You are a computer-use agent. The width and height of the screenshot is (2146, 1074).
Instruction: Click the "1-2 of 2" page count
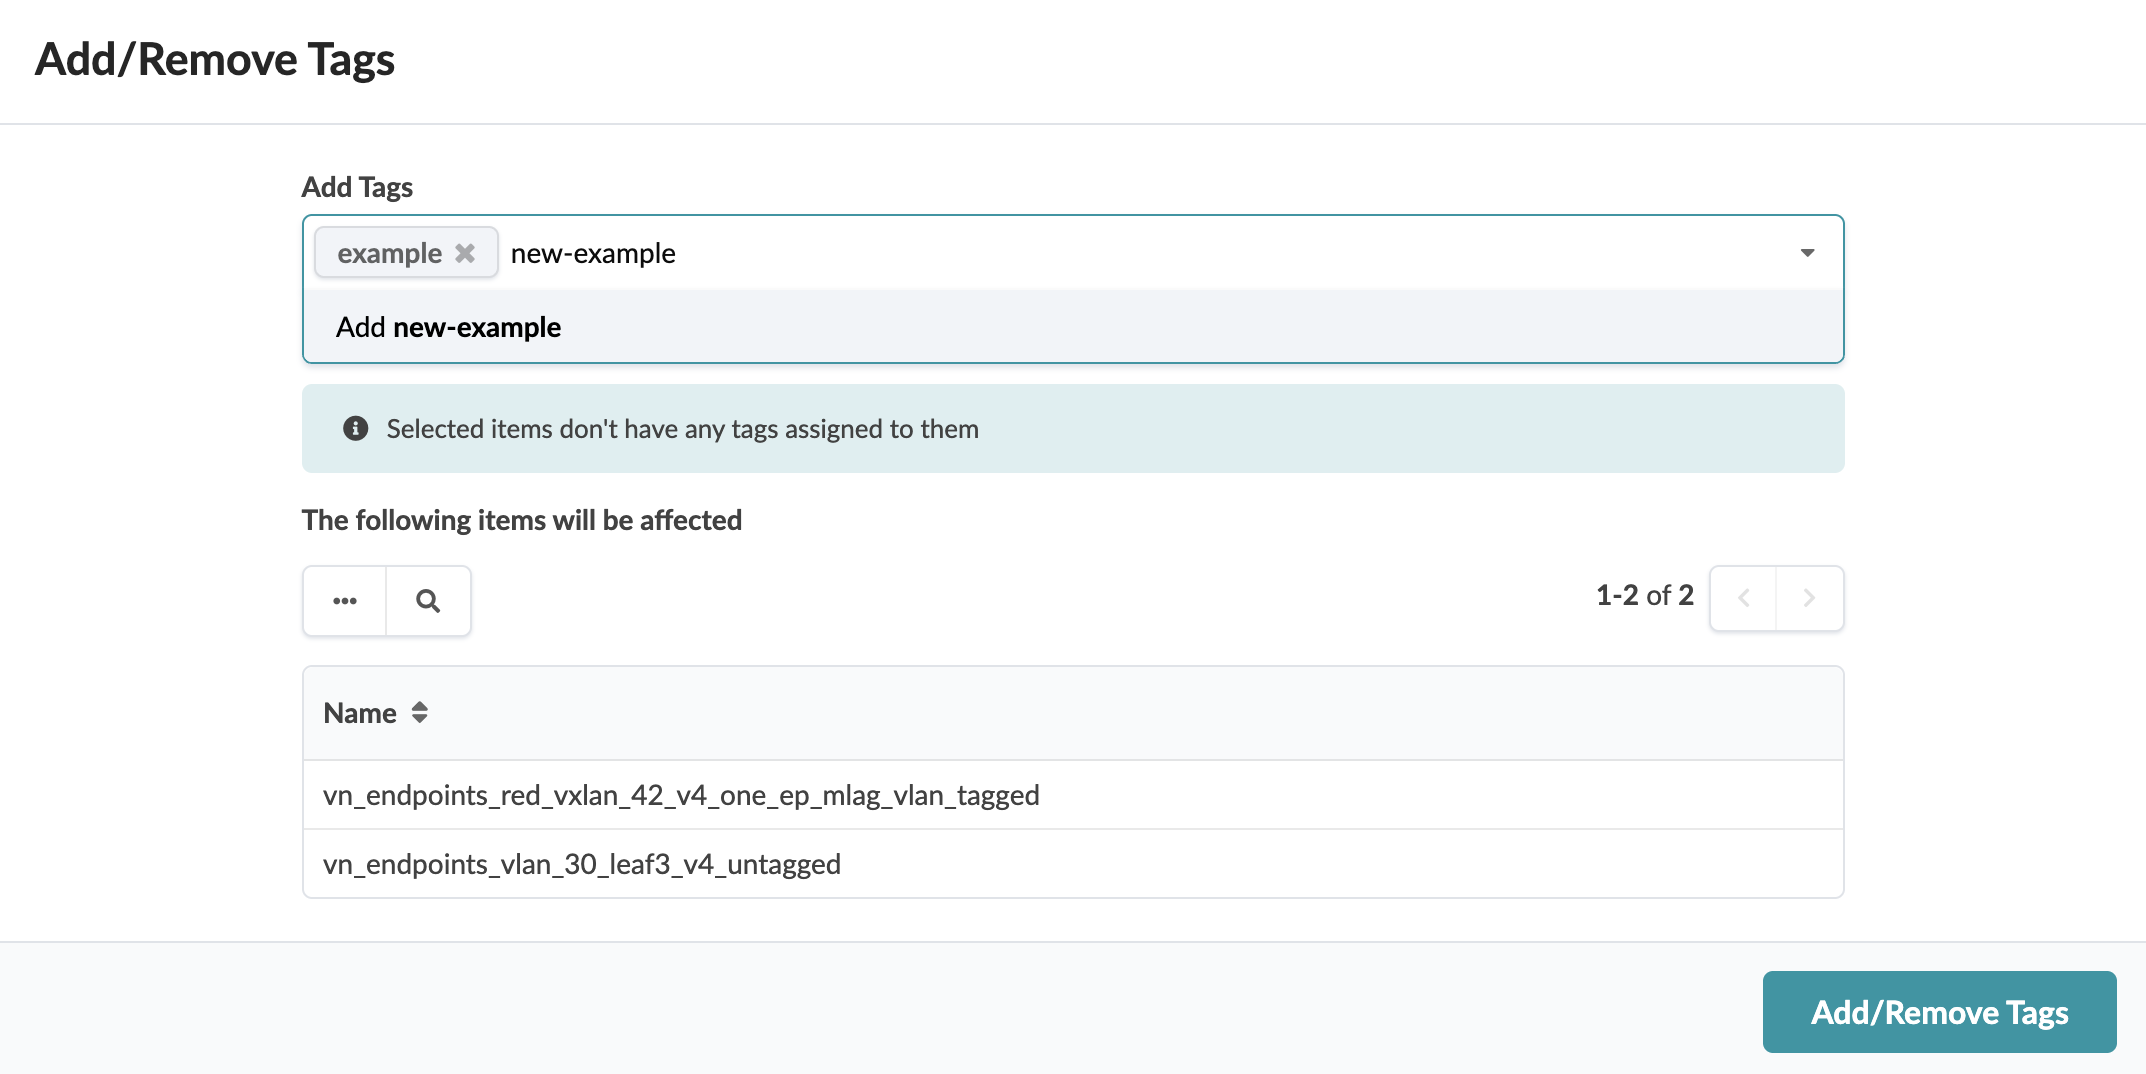tap(1644, 596)
